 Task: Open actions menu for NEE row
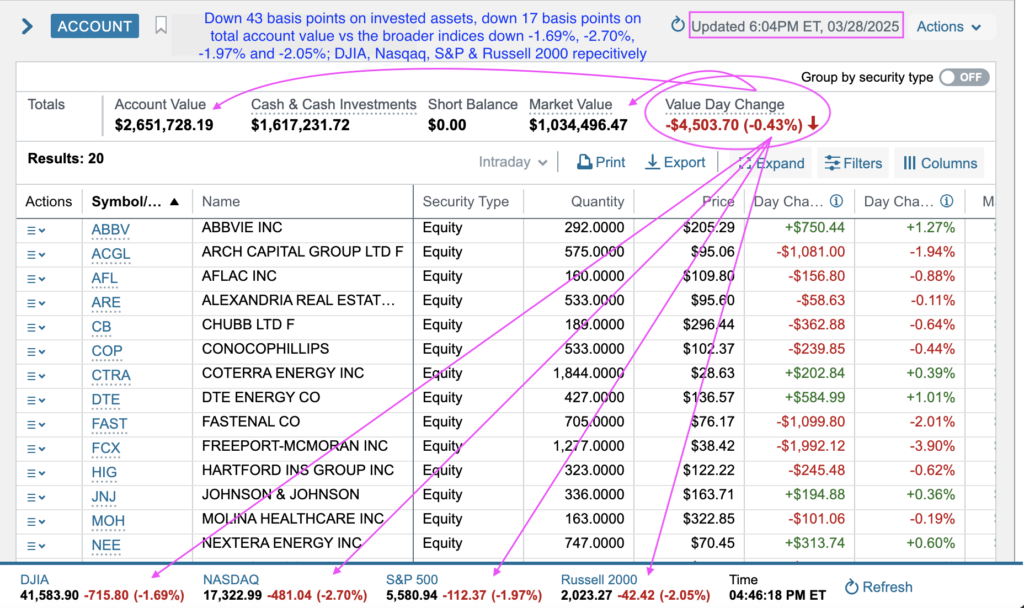point(36,546)
